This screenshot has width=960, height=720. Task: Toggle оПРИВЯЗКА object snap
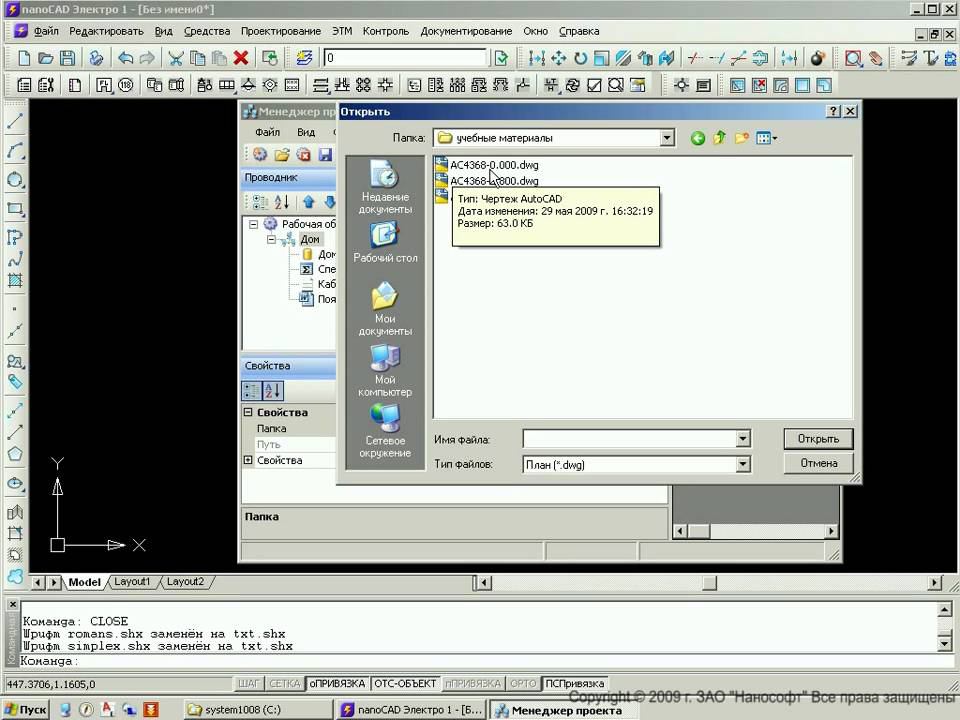click(337, 683)
